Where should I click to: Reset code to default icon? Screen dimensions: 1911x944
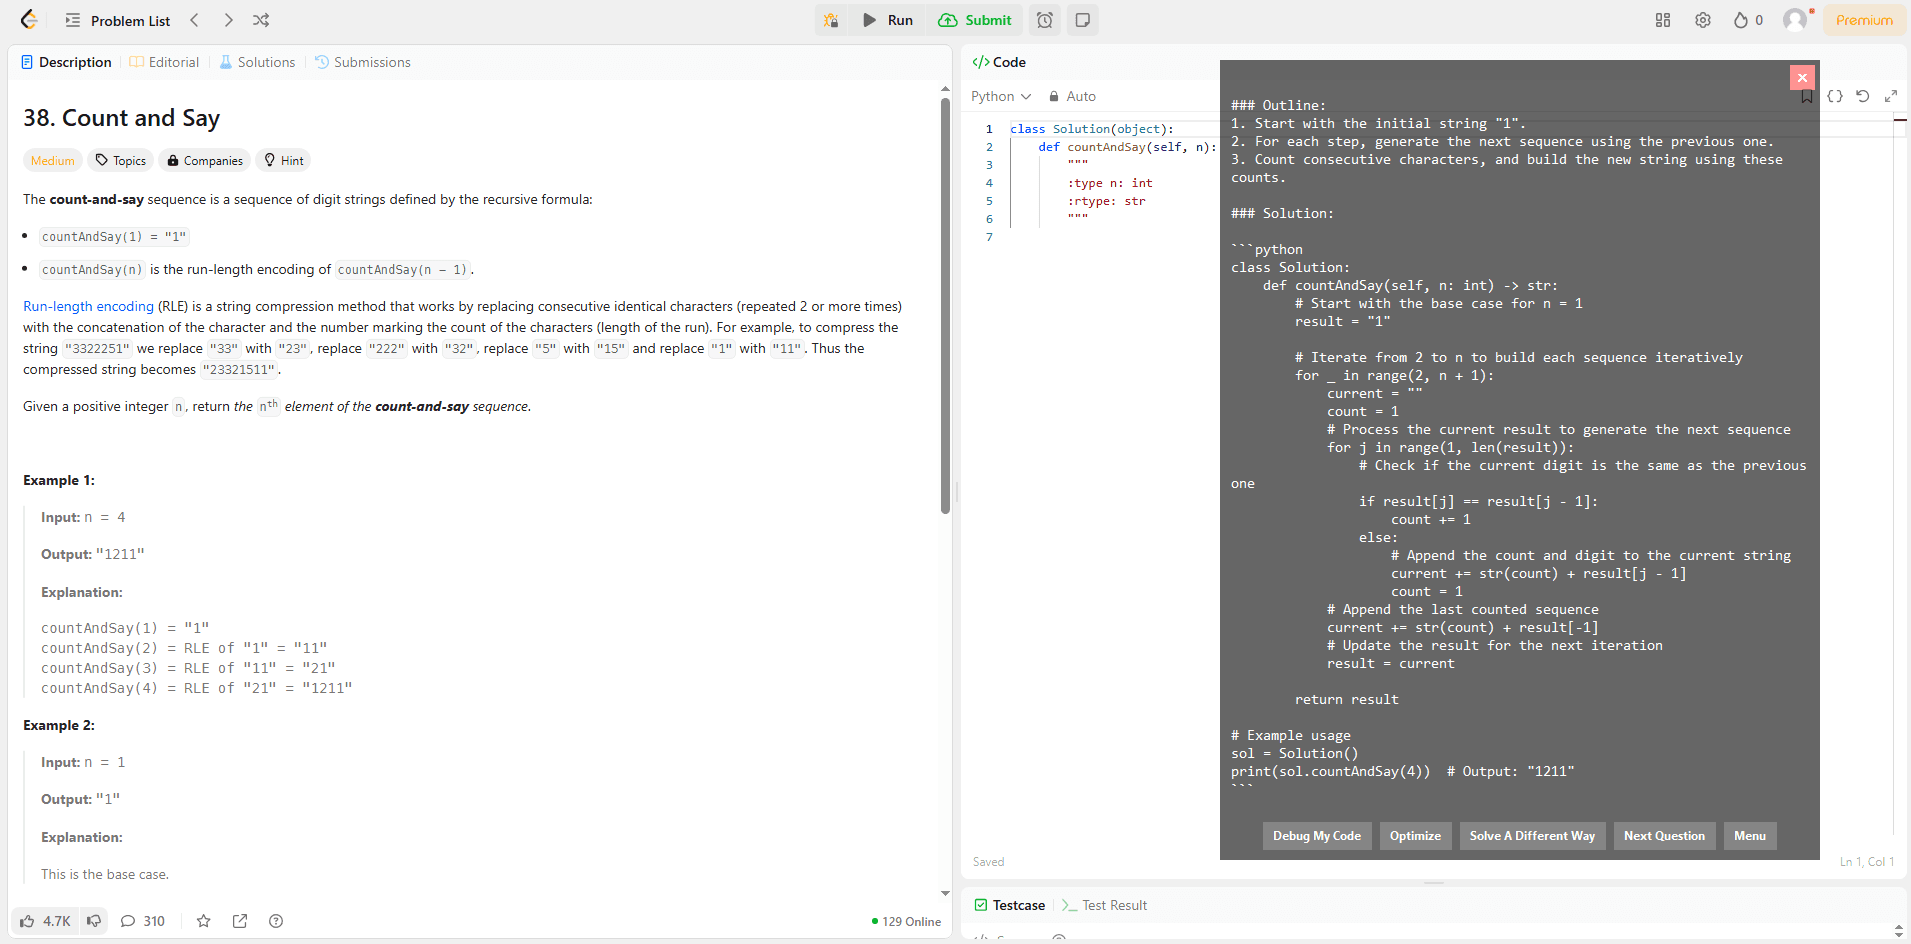click(x=1863, y=96)
